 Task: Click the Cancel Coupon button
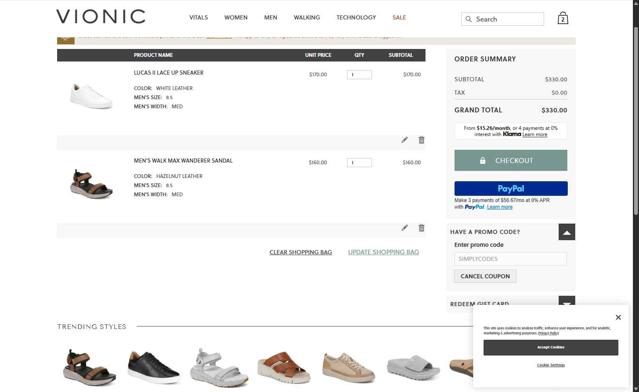point(485,276)
